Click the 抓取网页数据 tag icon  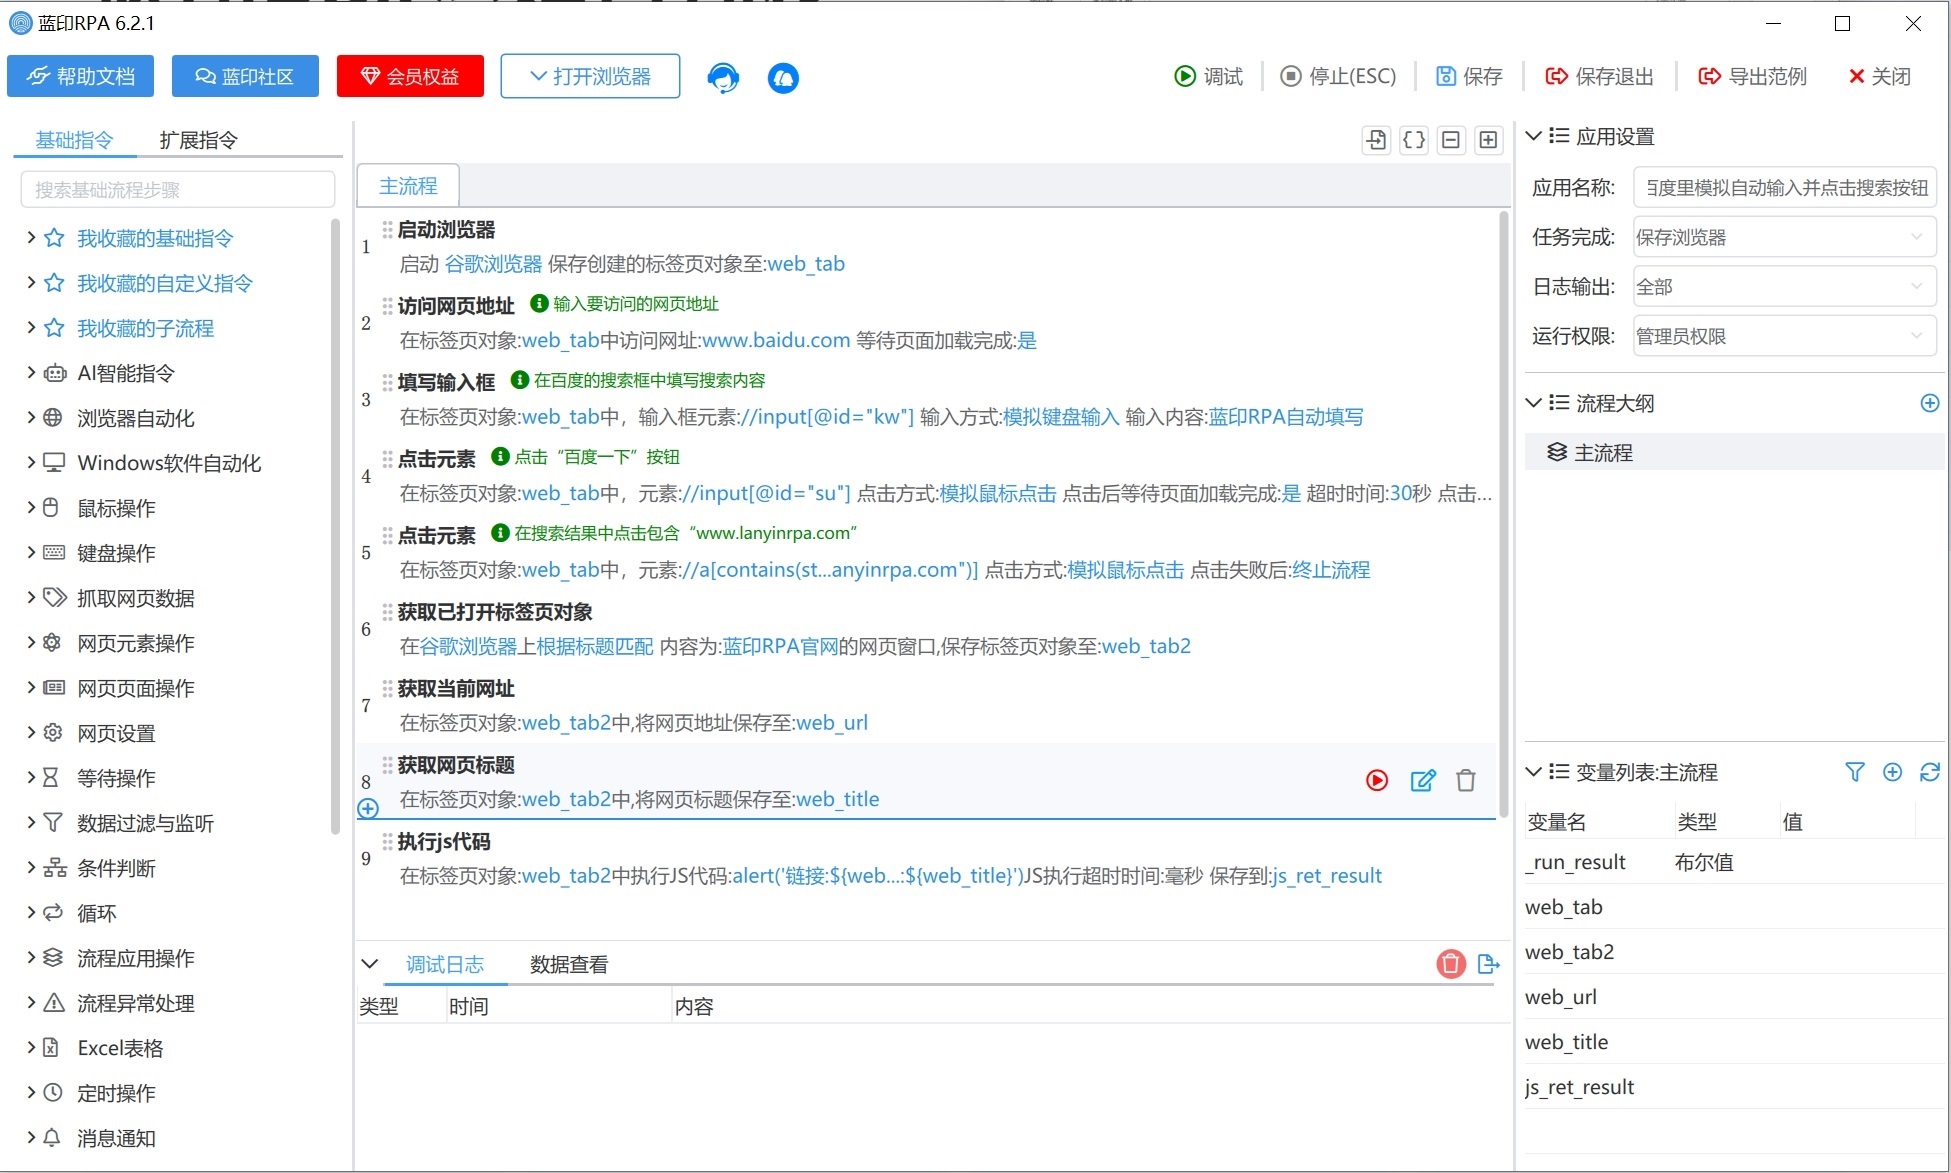pos(54,598)
